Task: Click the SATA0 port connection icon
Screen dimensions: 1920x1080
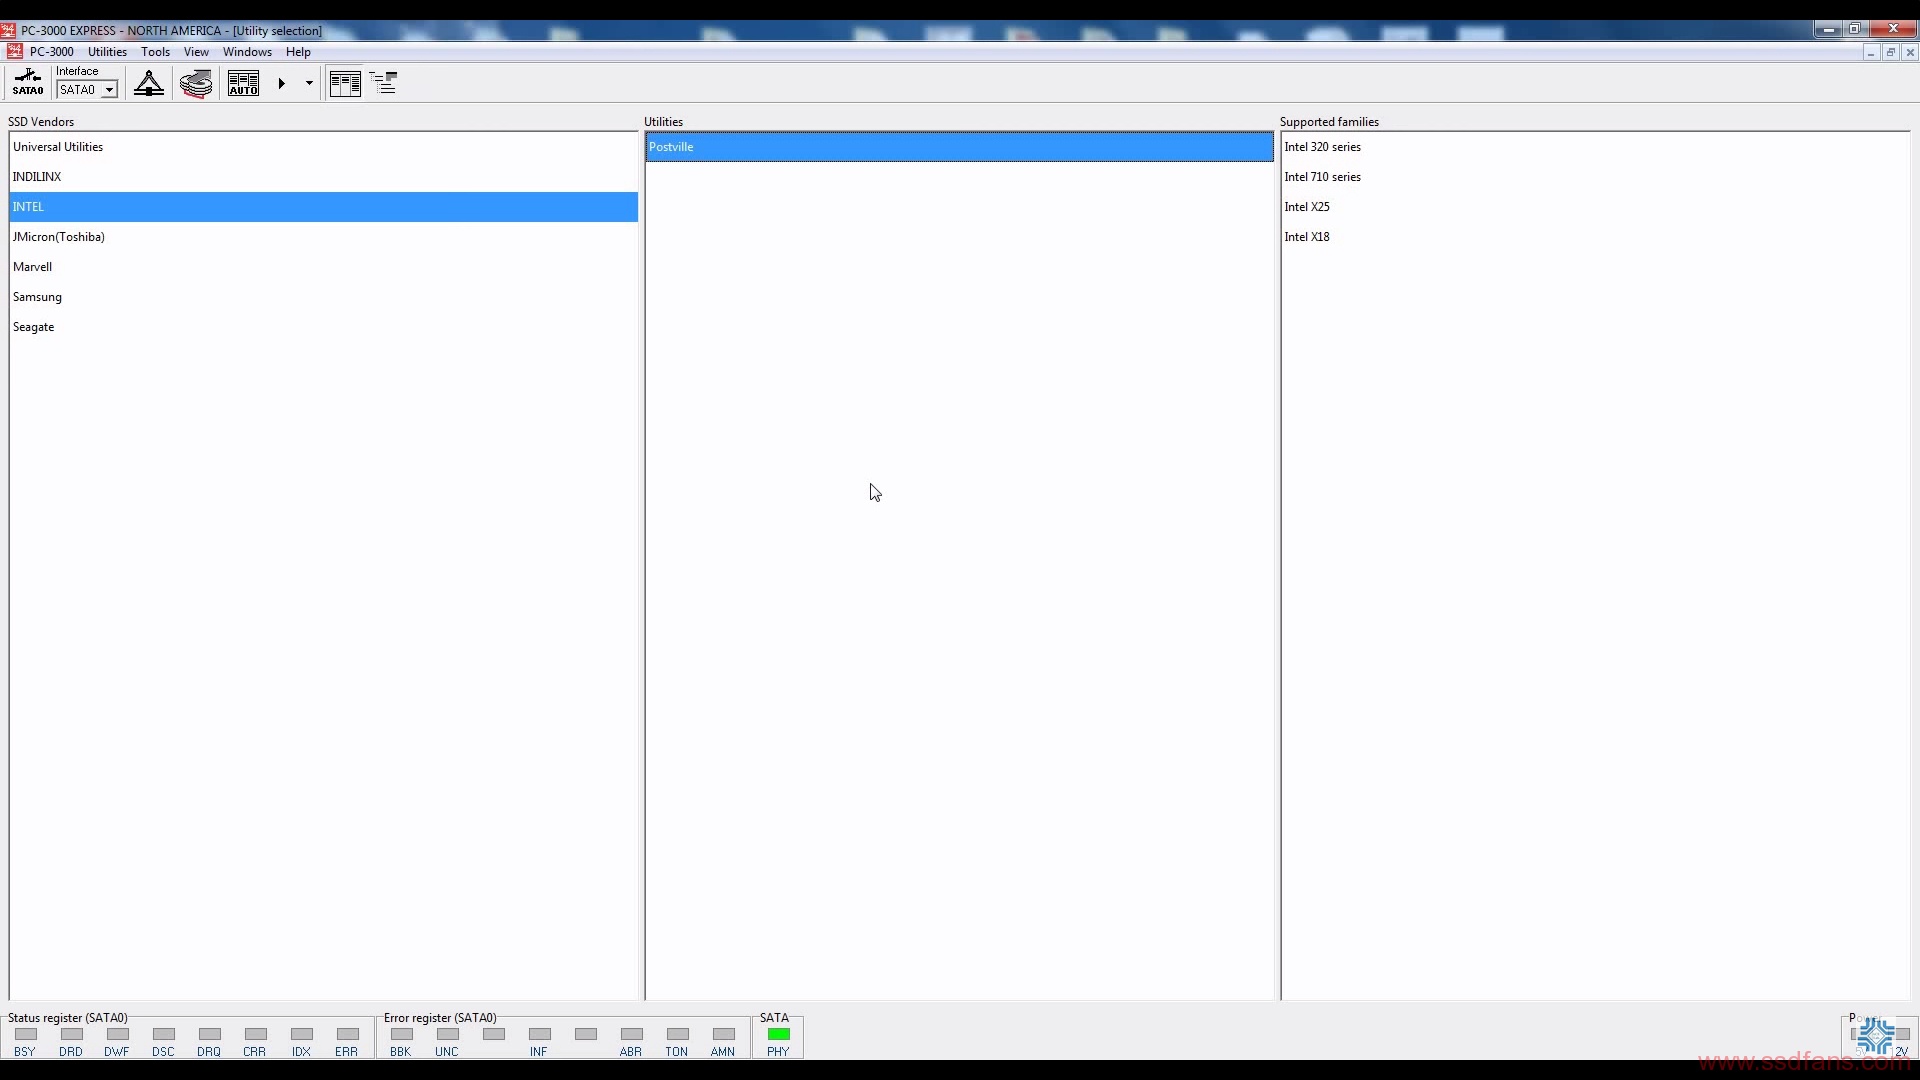Action: 28,83
